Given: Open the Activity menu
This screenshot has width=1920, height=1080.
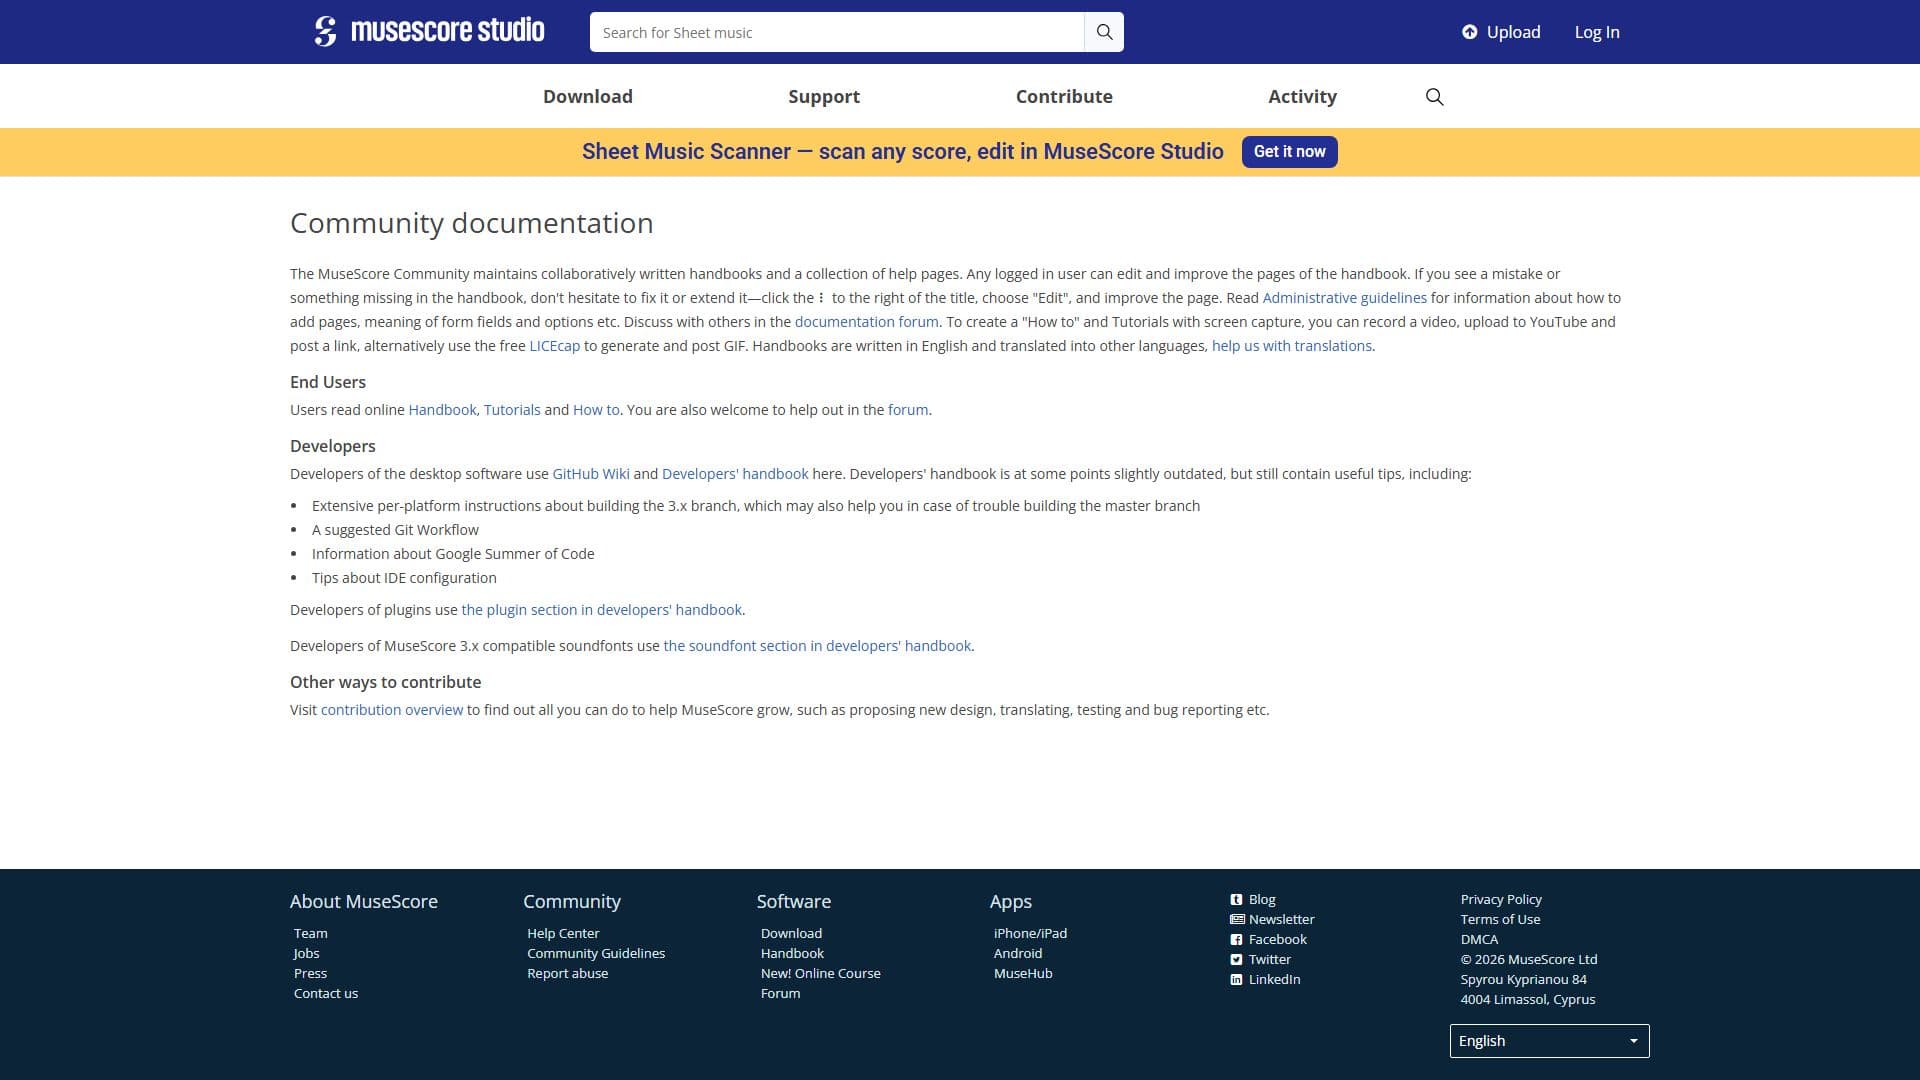Looking at the screenshot, I should pyautogui.click(x=1302, y=97).
